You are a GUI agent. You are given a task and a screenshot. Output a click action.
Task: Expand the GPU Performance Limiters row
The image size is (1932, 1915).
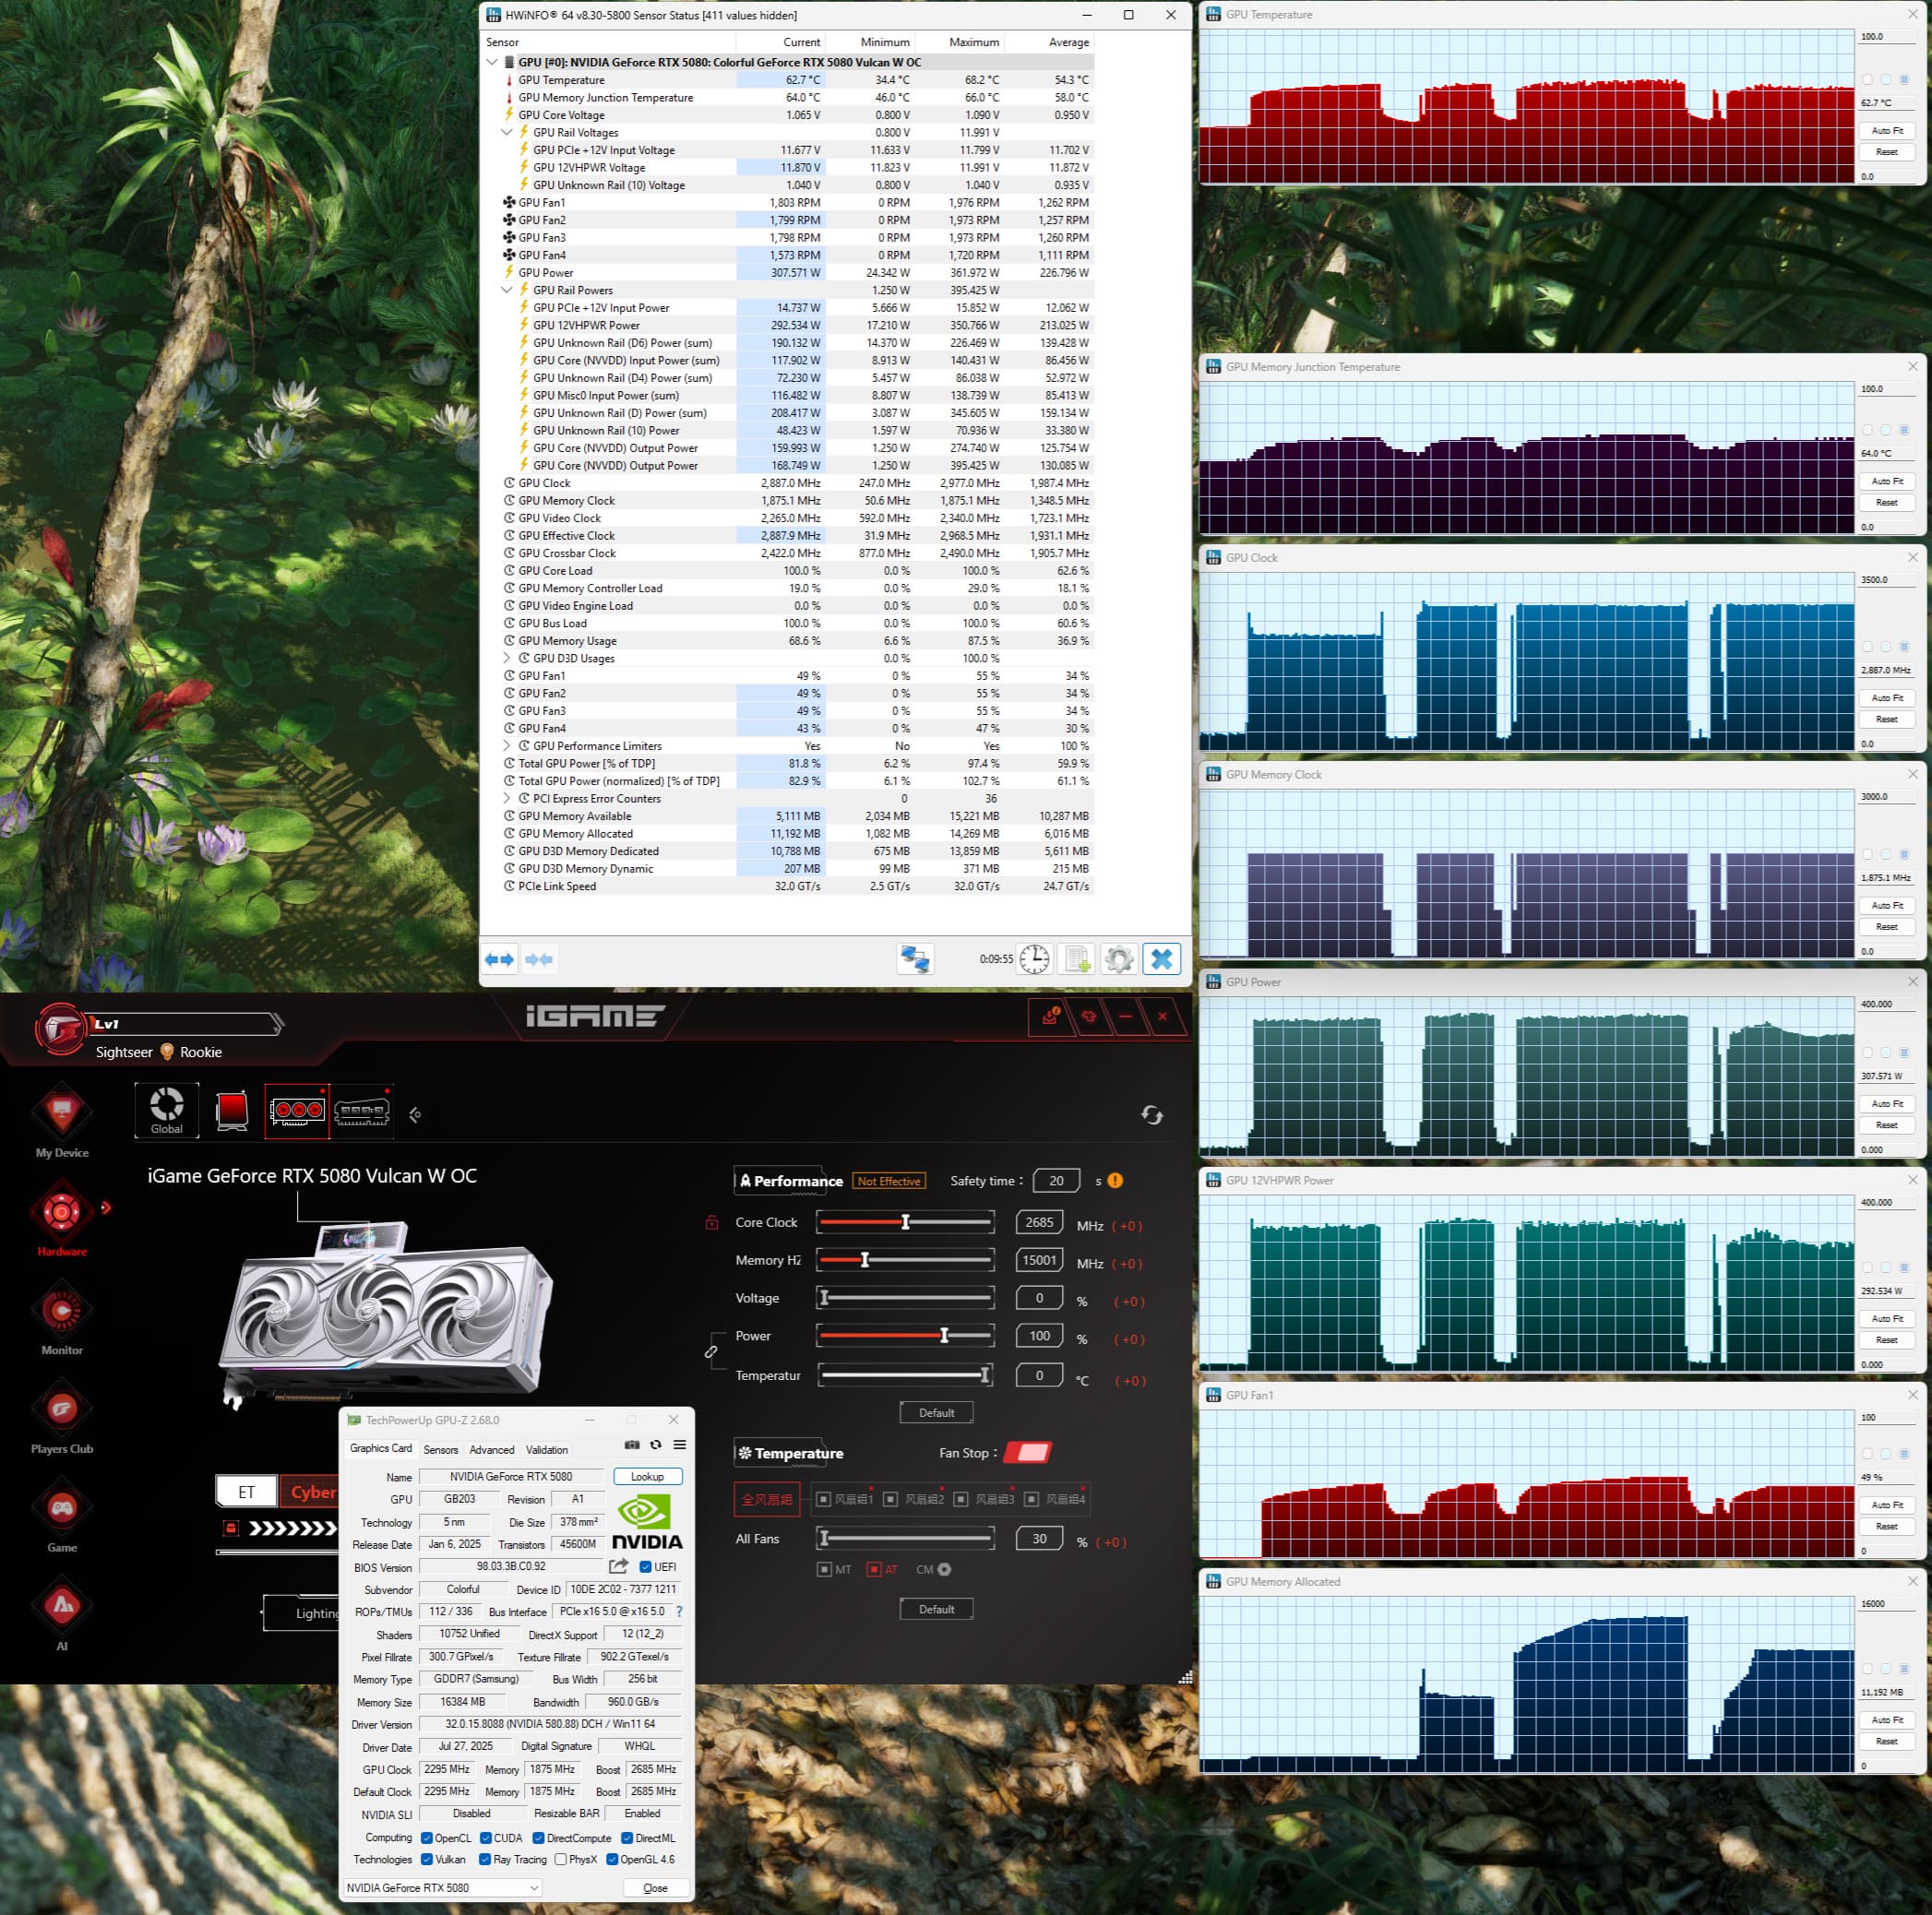507,746
